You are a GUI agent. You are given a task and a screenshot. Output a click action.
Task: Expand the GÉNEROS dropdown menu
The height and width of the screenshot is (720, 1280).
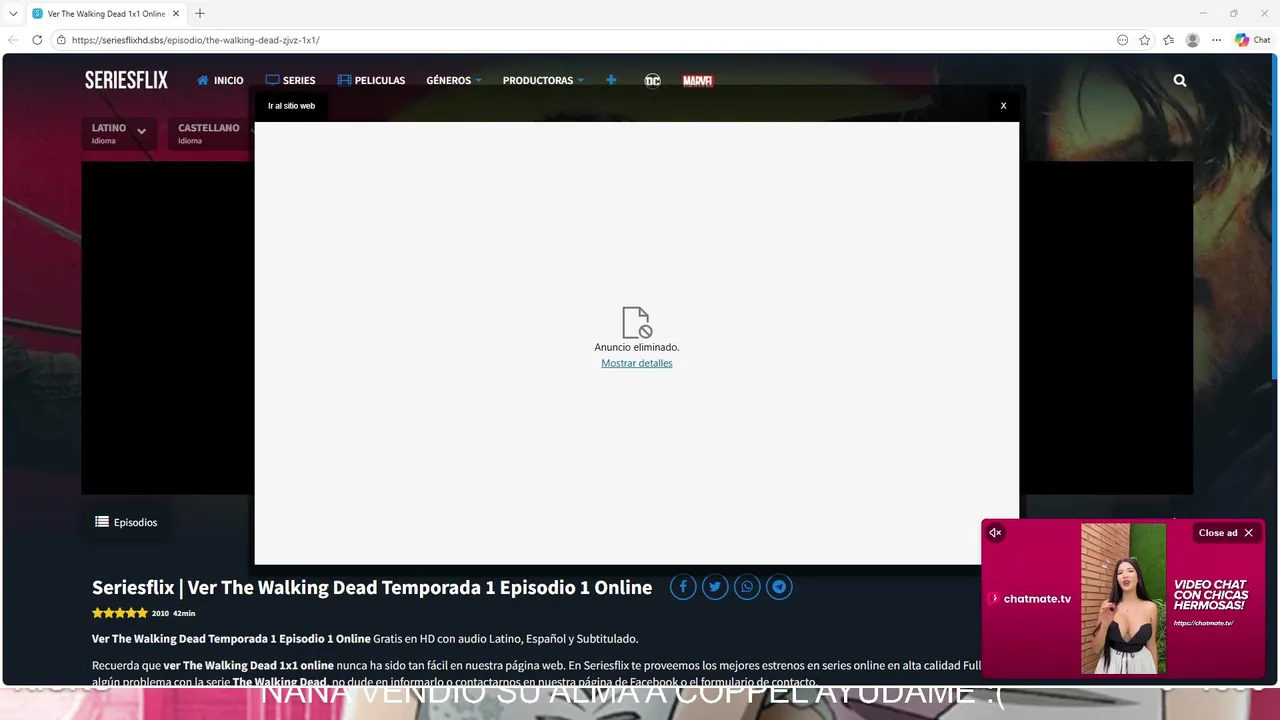[454, 80]
